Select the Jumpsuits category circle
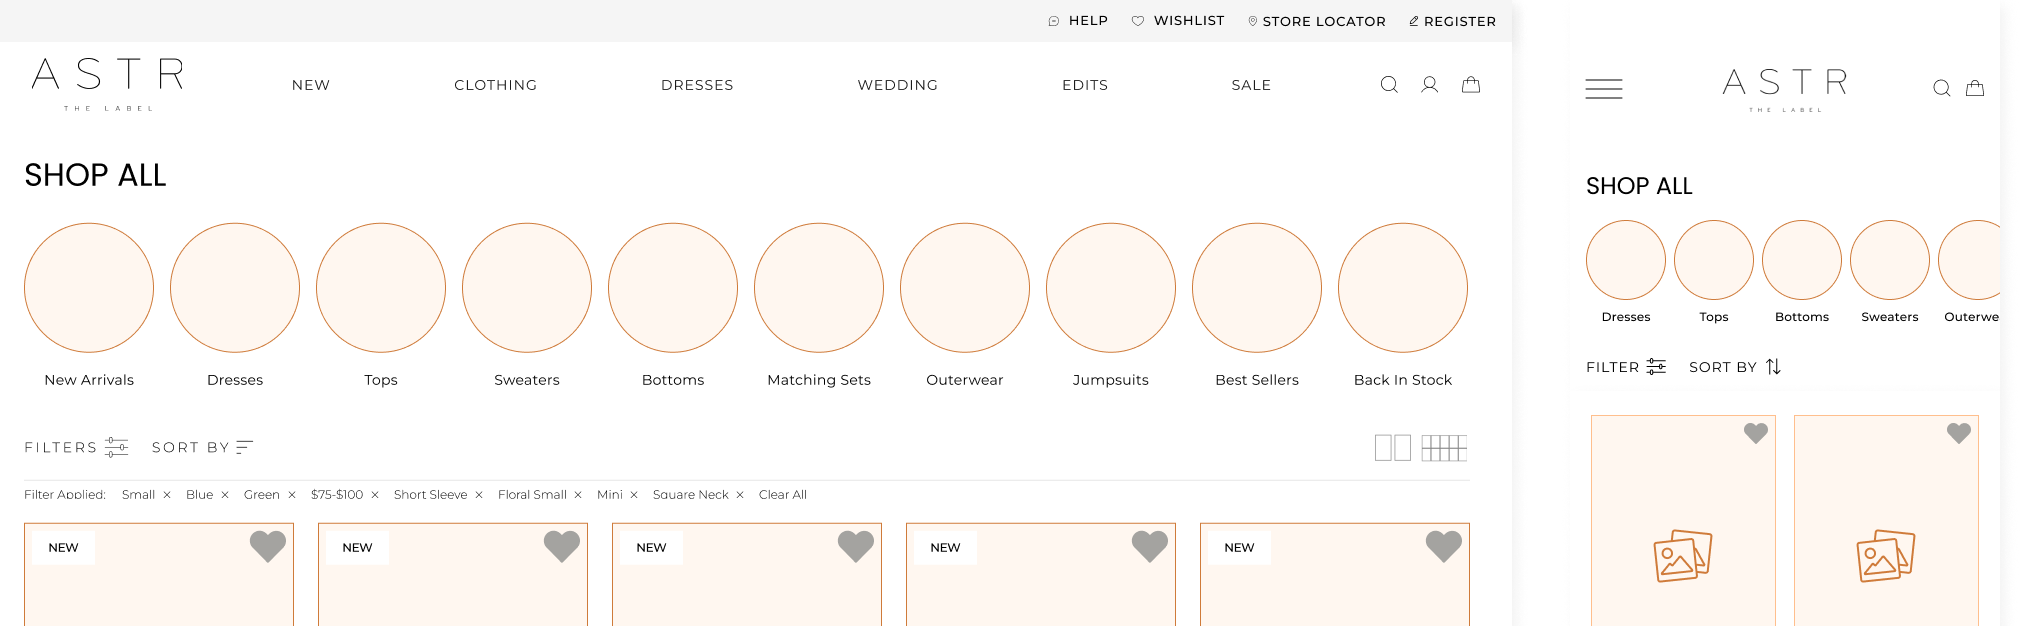 pos(1111,288)
